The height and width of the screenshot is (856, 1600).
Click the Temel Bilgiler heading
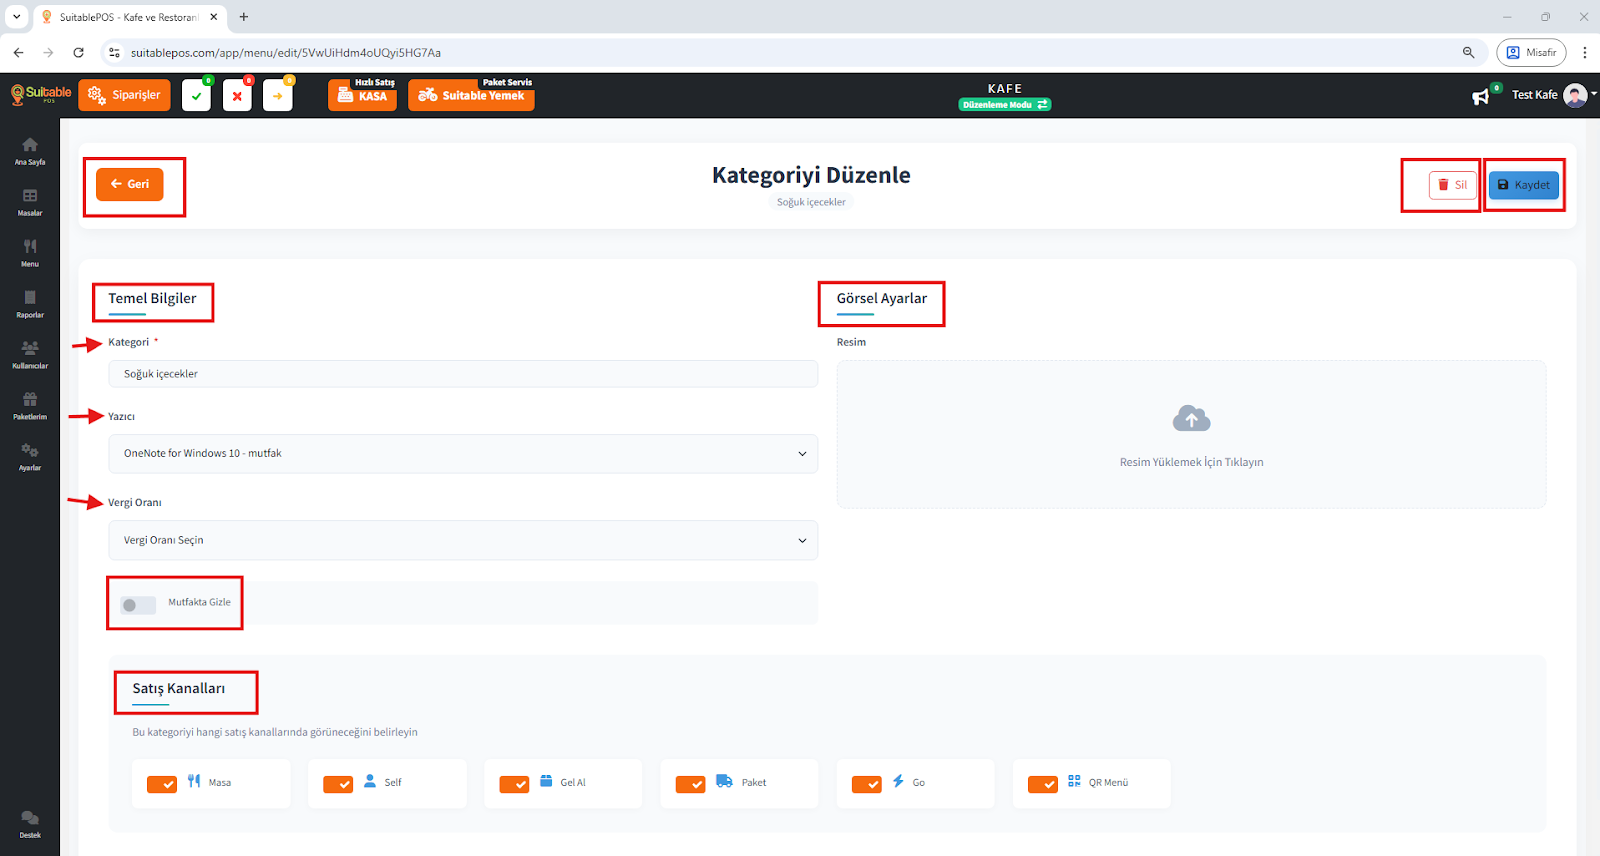tap(152, 298)
